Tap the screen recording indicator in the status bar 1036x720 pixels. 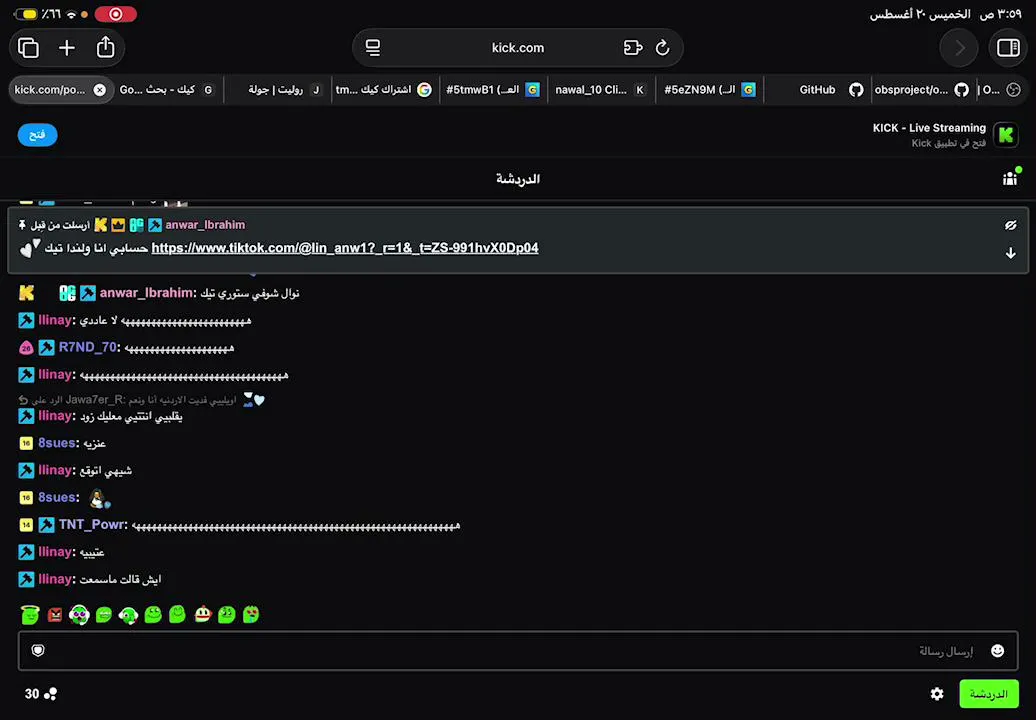[x=116, y=14]
